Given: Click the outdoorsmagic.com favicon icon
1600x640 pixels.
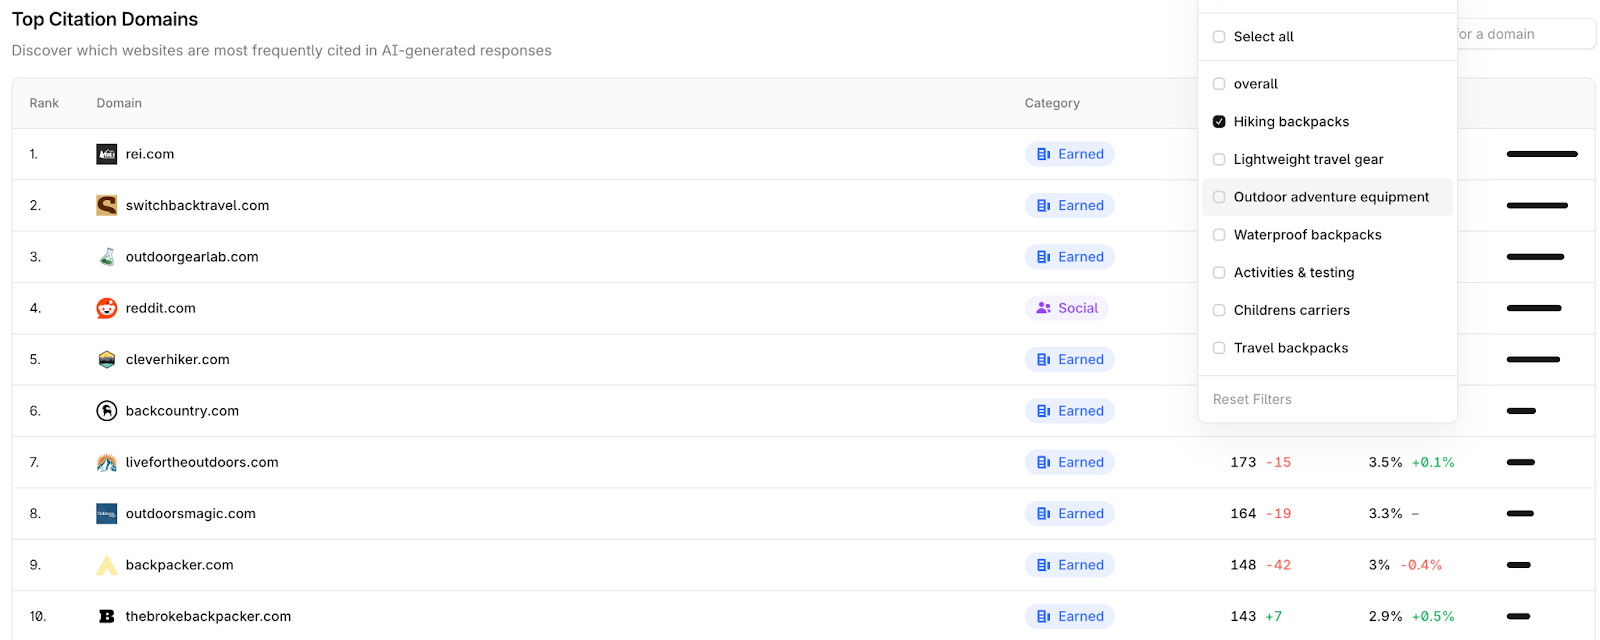Looking at the screenshot, I should tap(106, 514).
